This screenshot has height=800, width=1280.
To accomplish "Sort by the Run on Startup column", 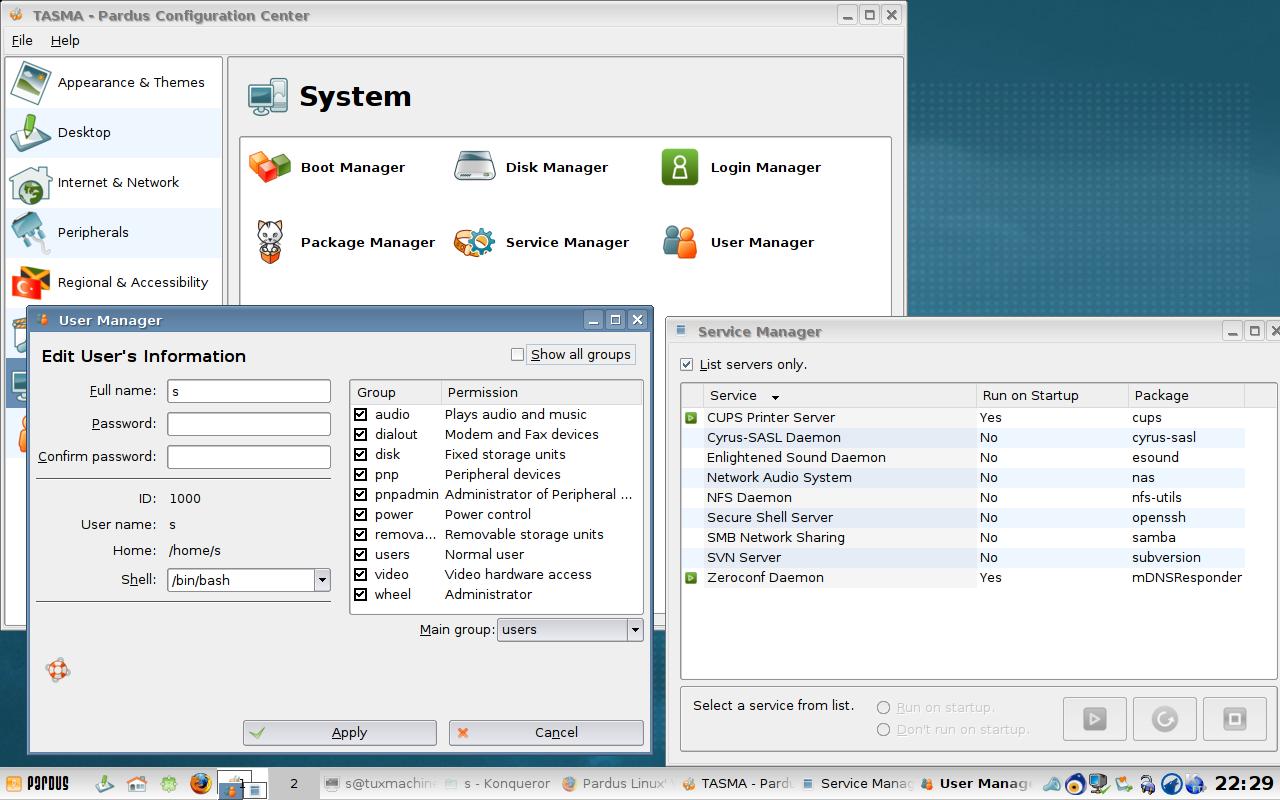I will [1052, 396].
